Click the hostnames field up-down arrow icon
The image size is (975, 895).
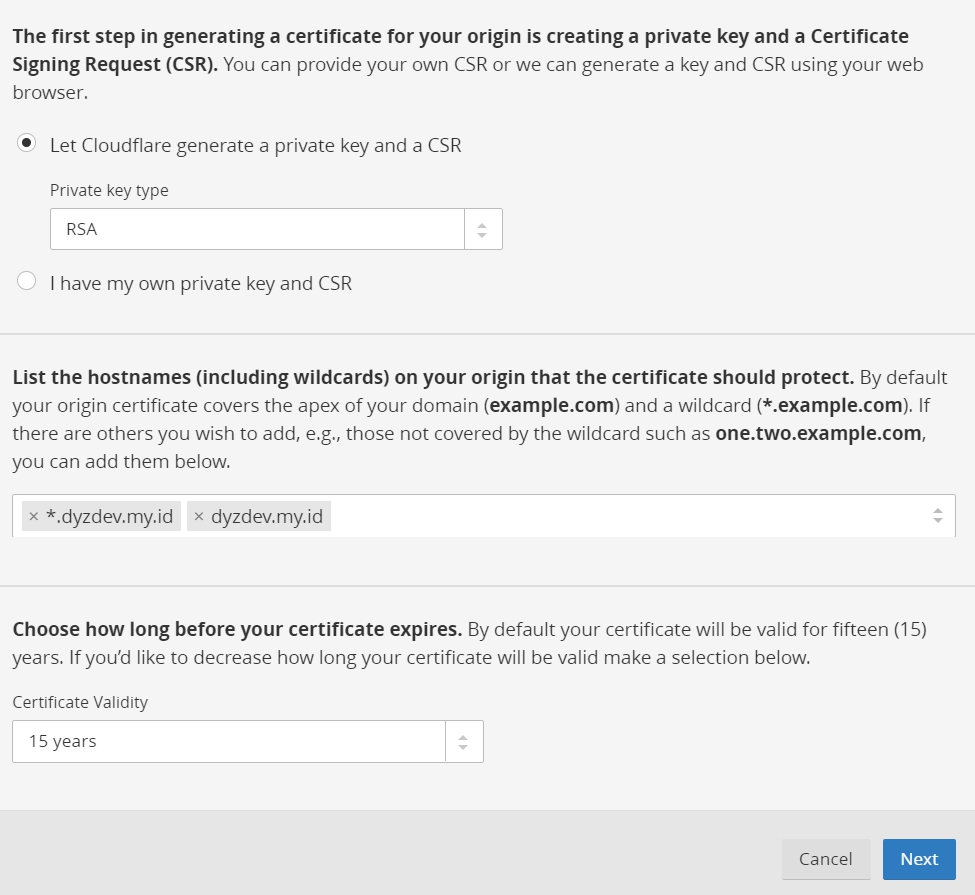938,516
